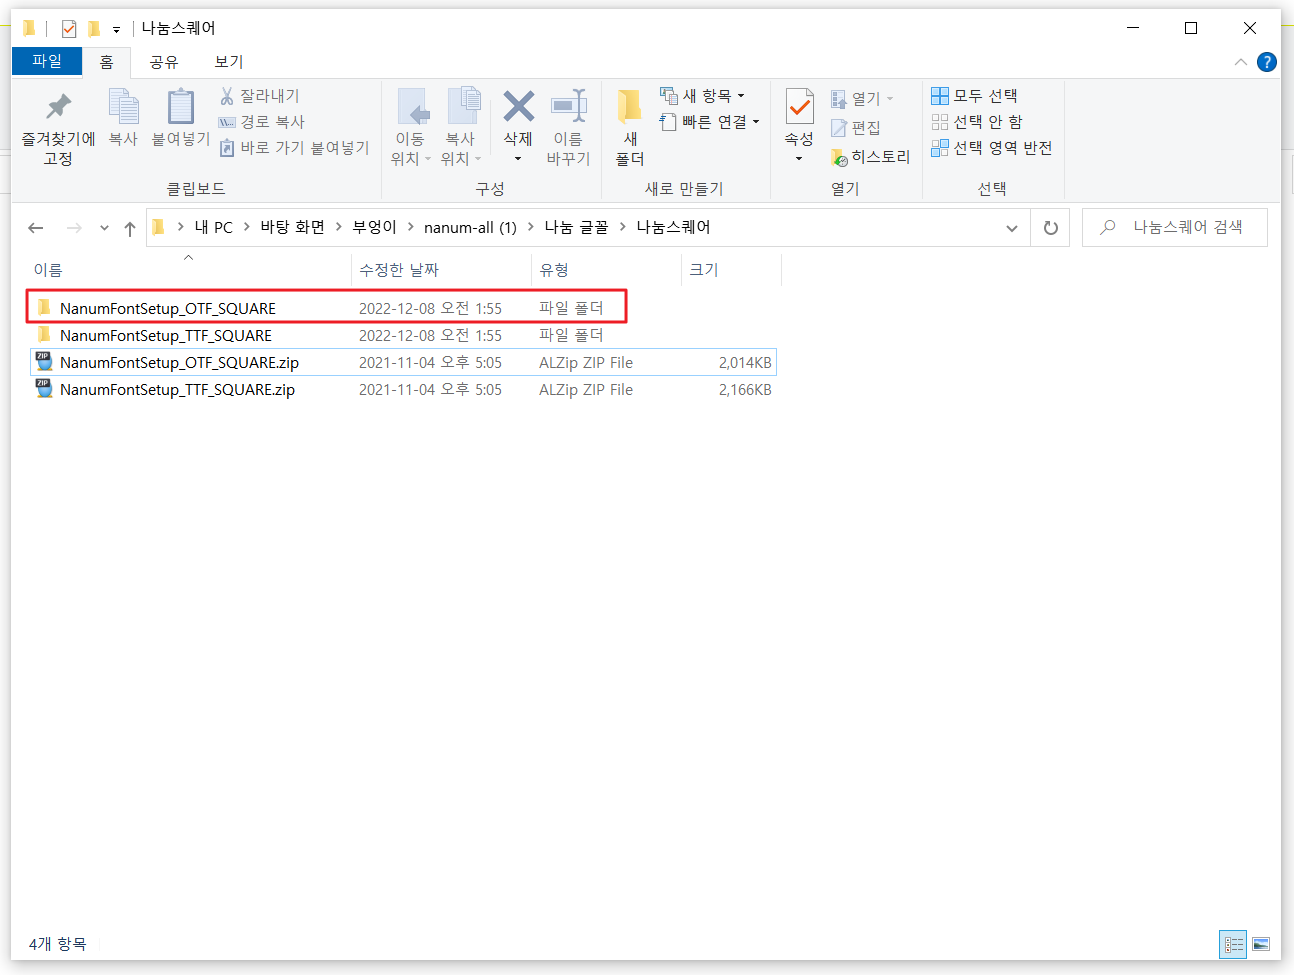This screenshot has width=1294, height=975.
Task: Open the New item (새 항목) dropdown
Action: [702, 96]
